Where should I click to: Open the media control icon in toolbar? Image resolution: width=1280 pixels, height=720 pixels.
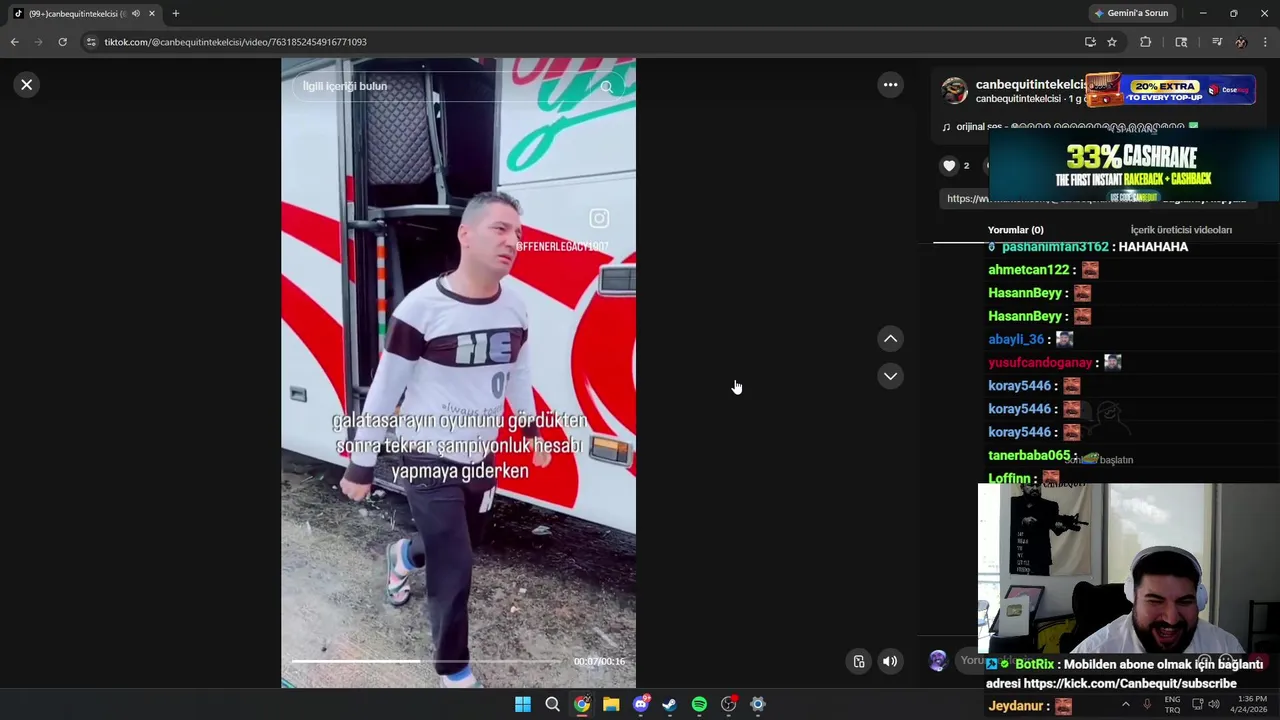[1217, 42]
